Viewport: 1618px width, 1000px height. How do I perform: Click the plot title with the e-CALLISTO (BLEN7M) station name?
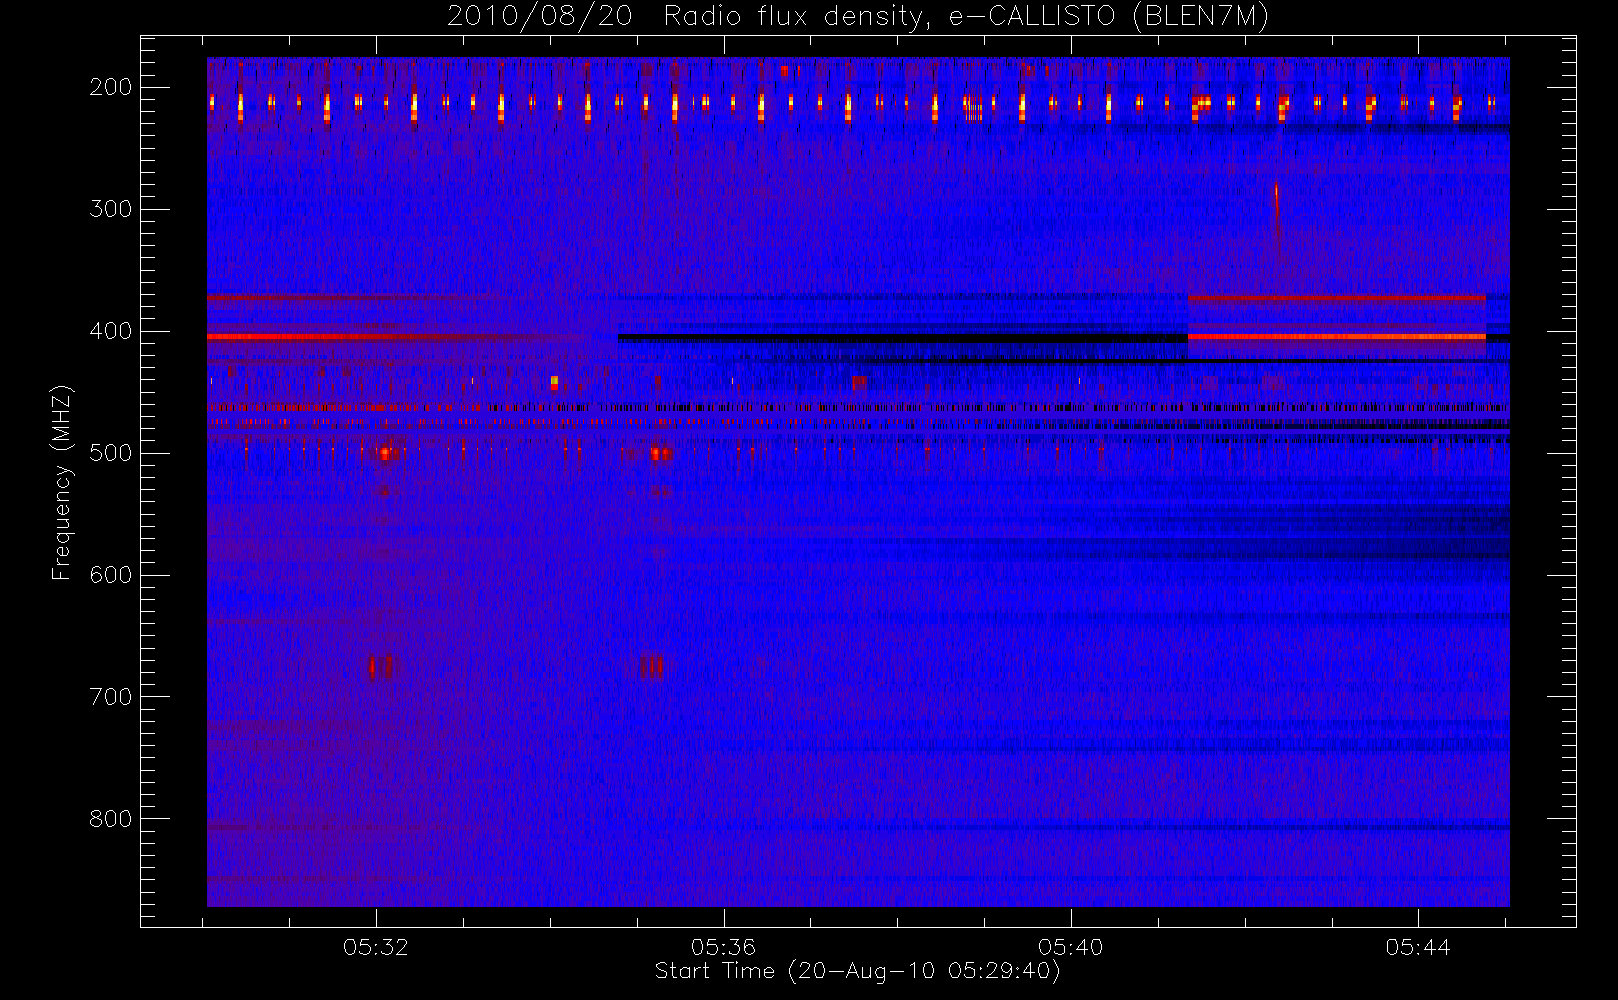pos(858,16)
